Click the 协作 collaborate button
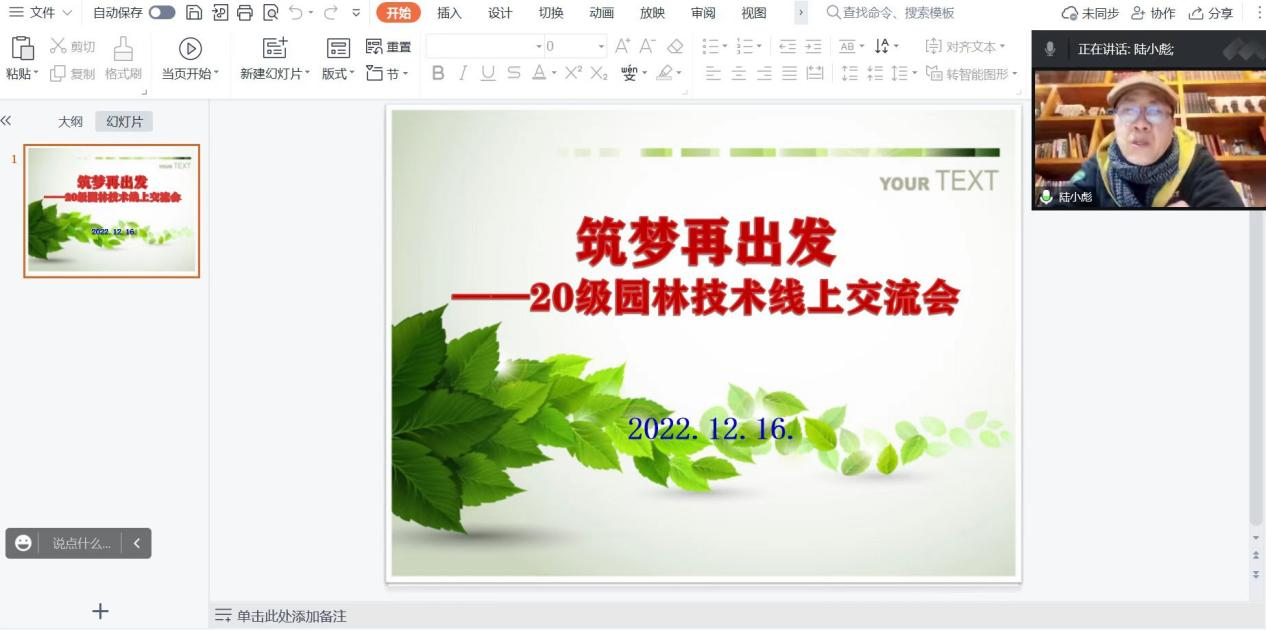 pos(1153,13)
